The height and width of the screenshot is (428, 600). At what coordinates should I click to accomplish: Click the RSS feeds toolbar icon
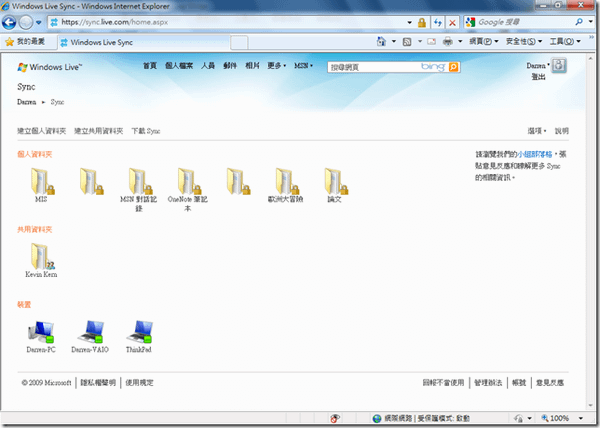click(407, 42)
